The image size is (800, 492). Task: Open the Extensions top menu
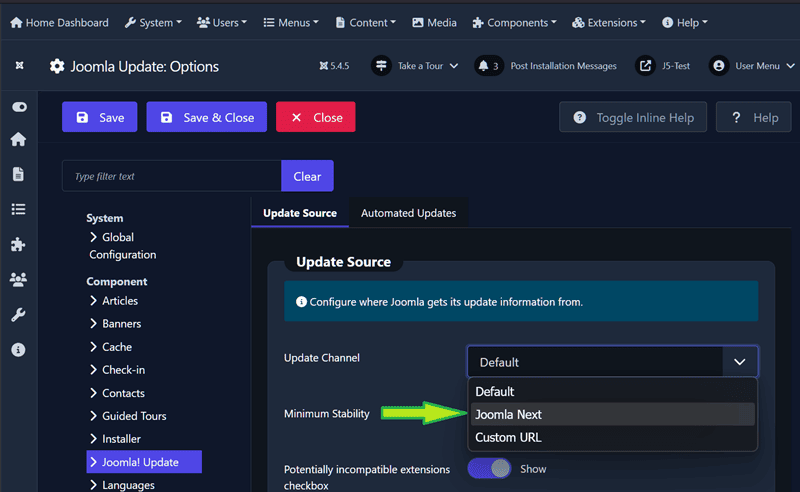[x=609, y=22]
